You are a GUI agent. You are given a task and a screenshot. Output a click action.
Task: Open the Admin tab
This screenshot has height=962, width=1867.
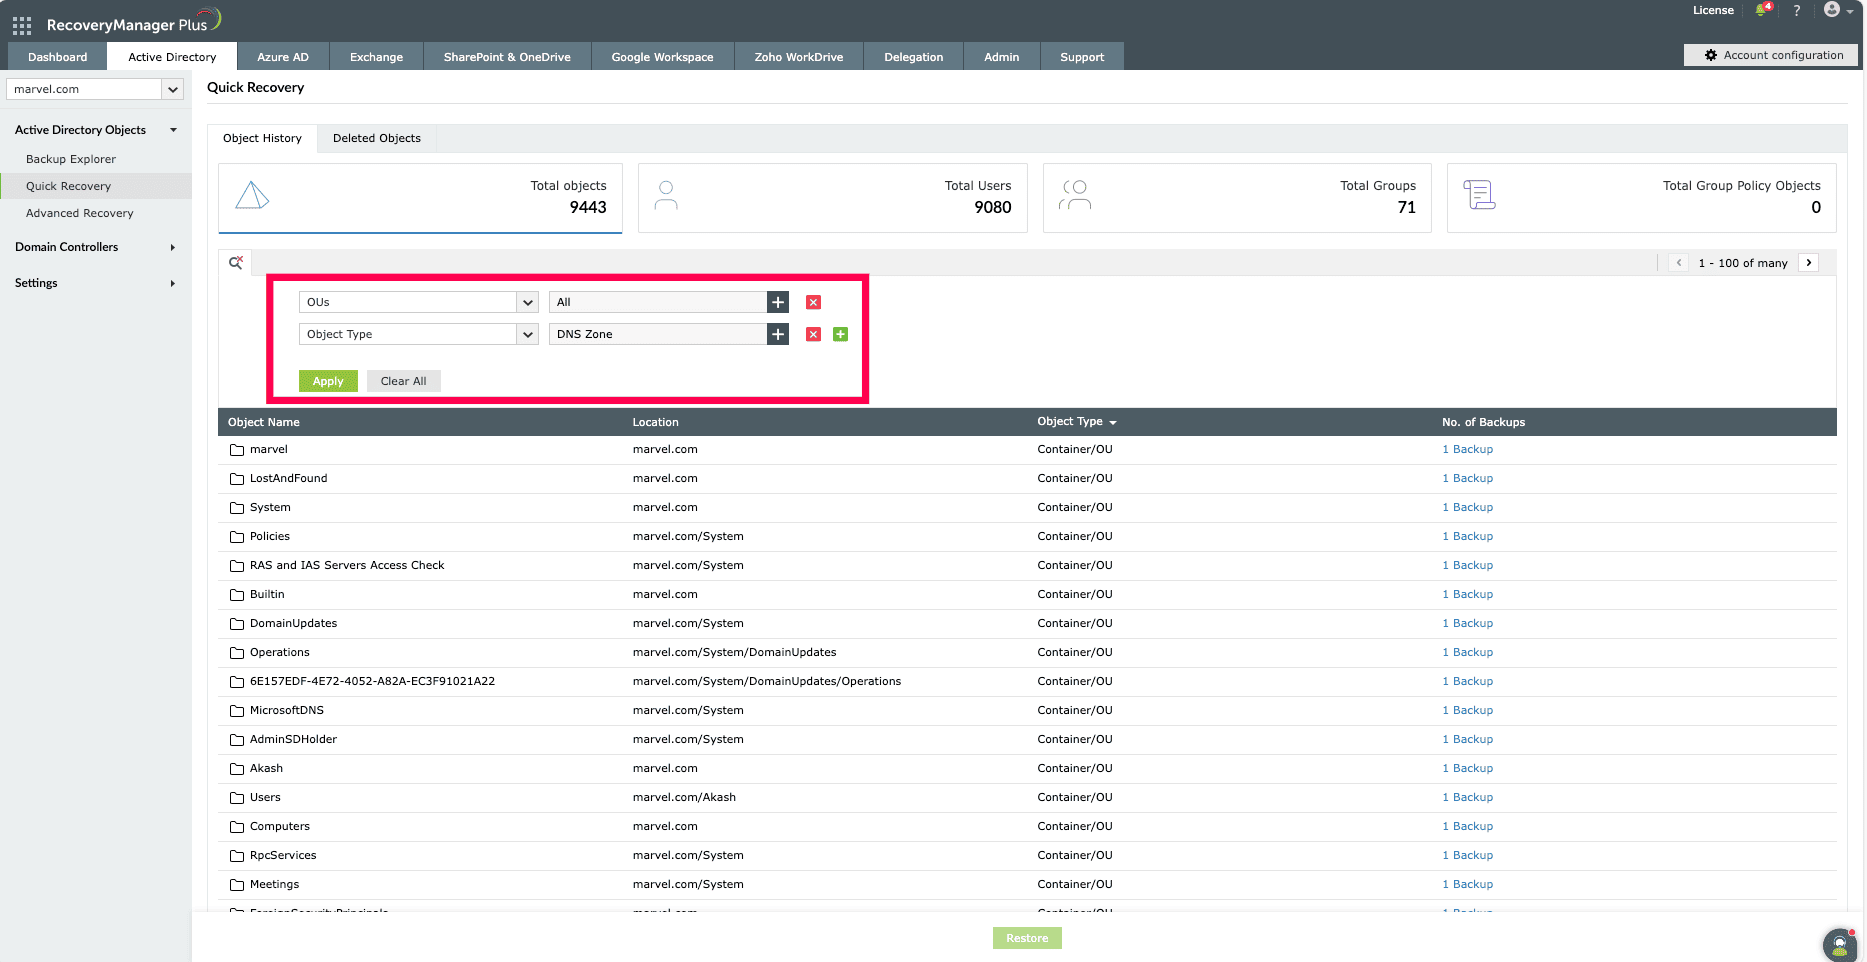pyautogui.click(x=1002, y=57)
